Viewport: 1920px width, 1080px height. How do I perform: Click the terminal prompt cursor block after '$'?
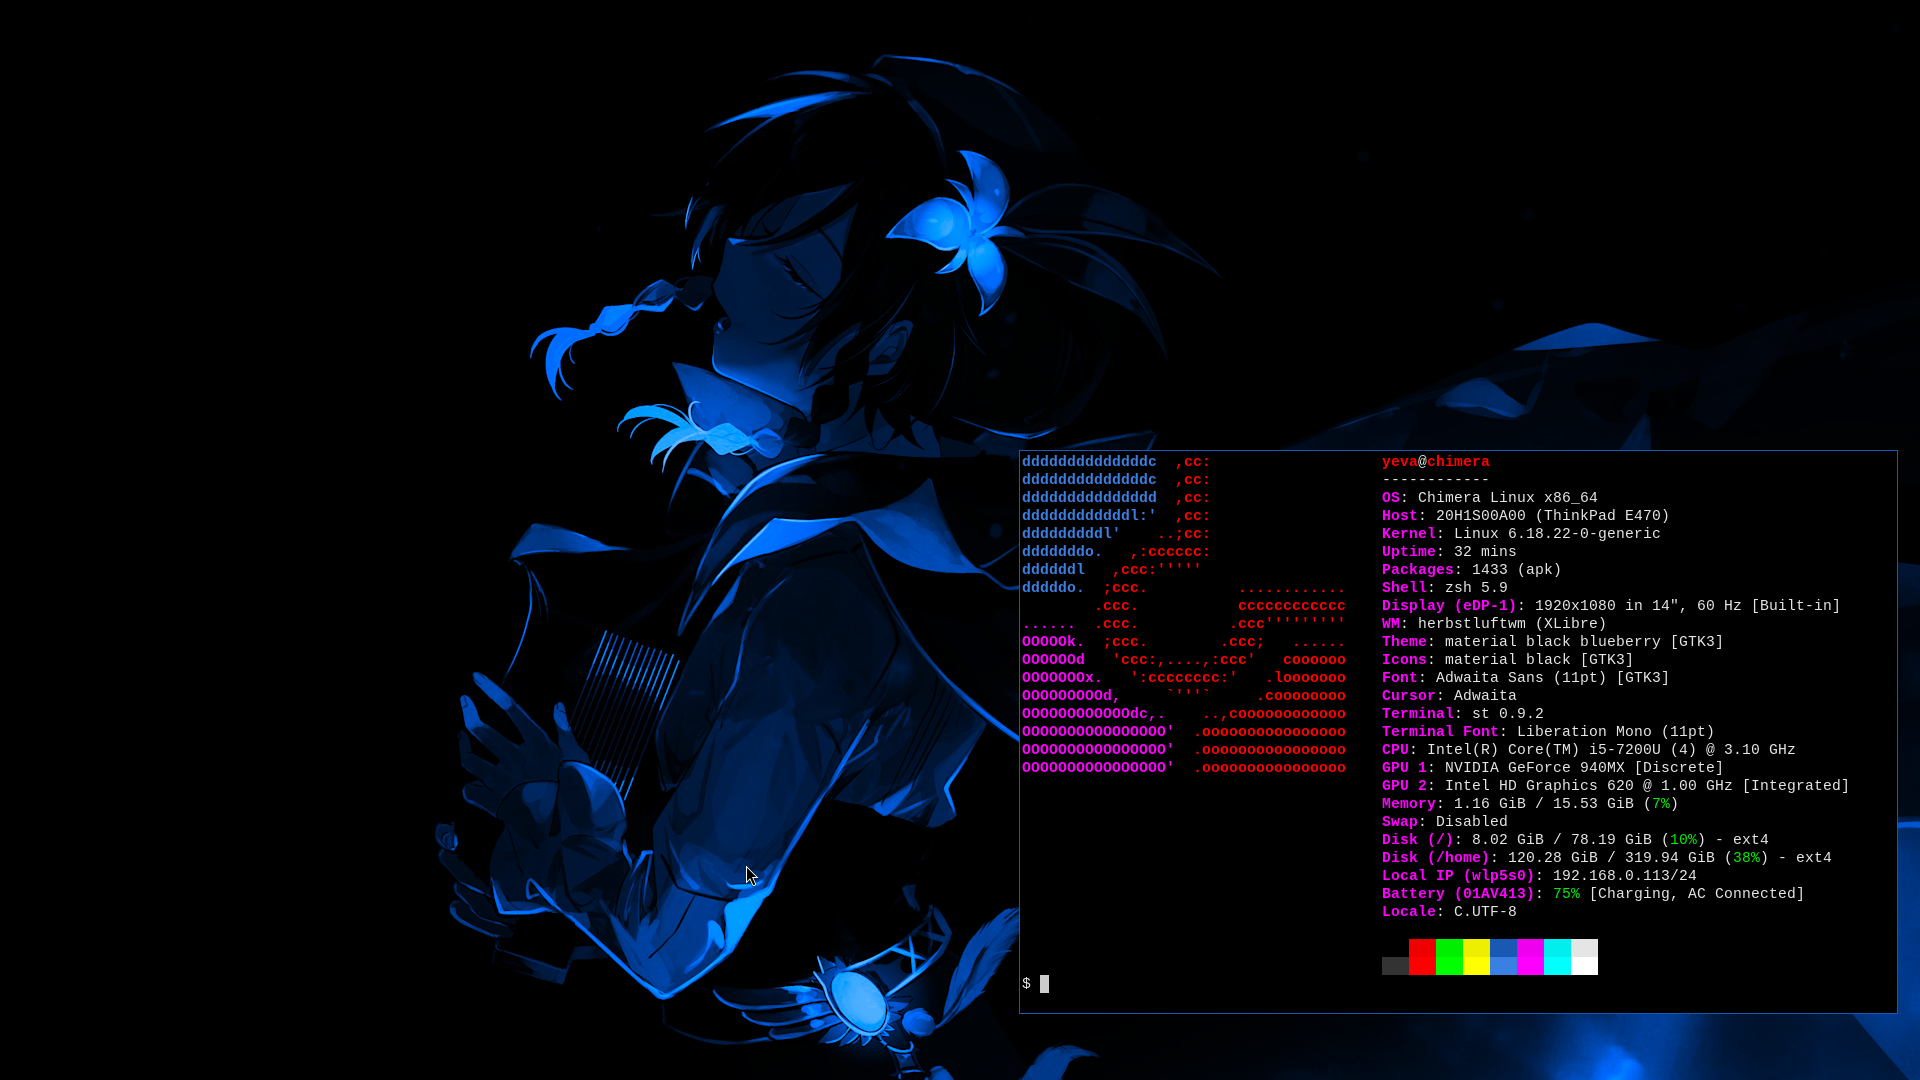1044,984
